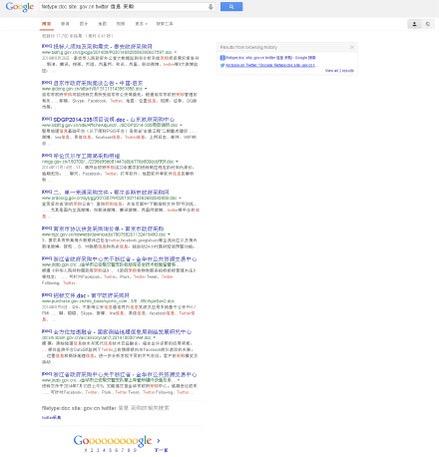
Task: Expand the arrow beside SDGP2014-335 result URL
Action: pyautogui.click(x=181, y=125)
